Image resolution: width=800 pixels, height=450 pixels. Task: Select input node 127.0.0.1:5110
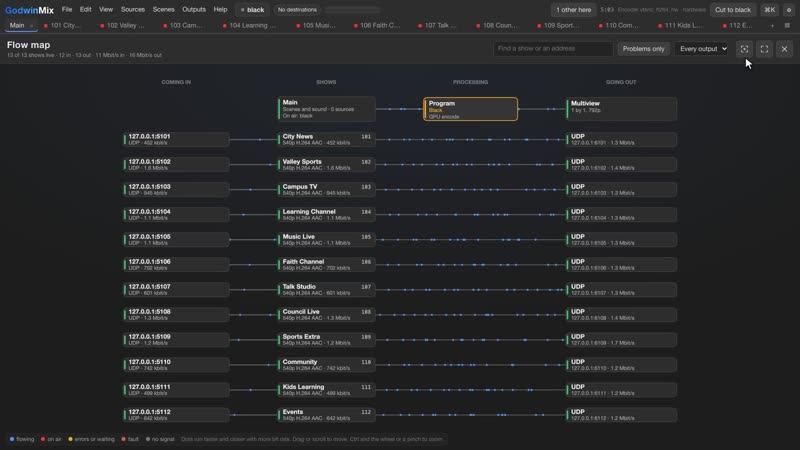[x=176, y=364]
